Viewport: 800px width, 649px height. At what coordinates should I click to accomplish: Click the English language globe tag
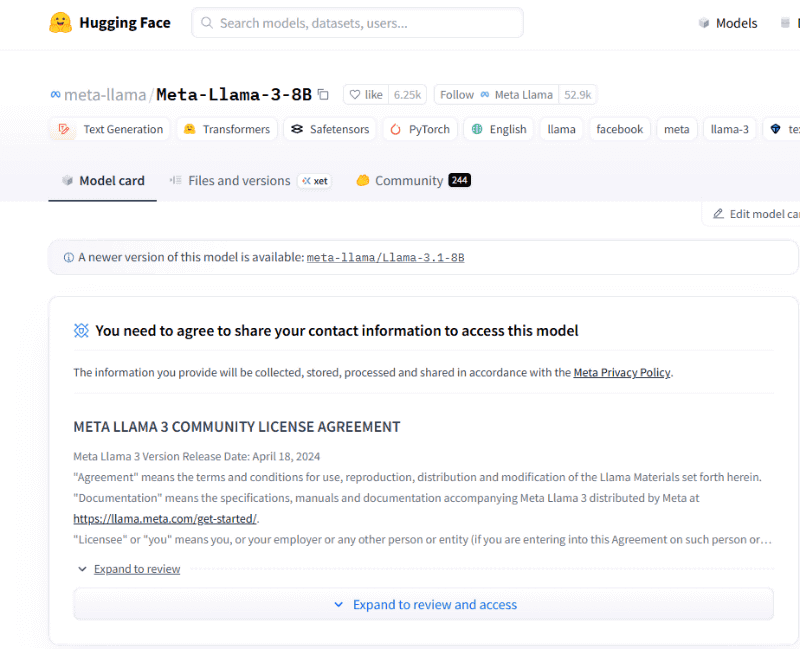click(498, 129)
